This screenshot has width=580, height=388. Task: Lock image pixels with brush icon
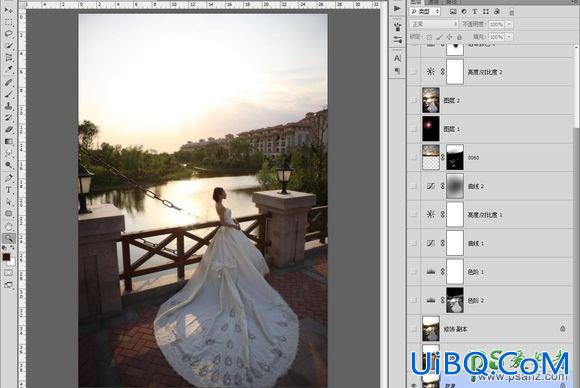coord(439,37)
